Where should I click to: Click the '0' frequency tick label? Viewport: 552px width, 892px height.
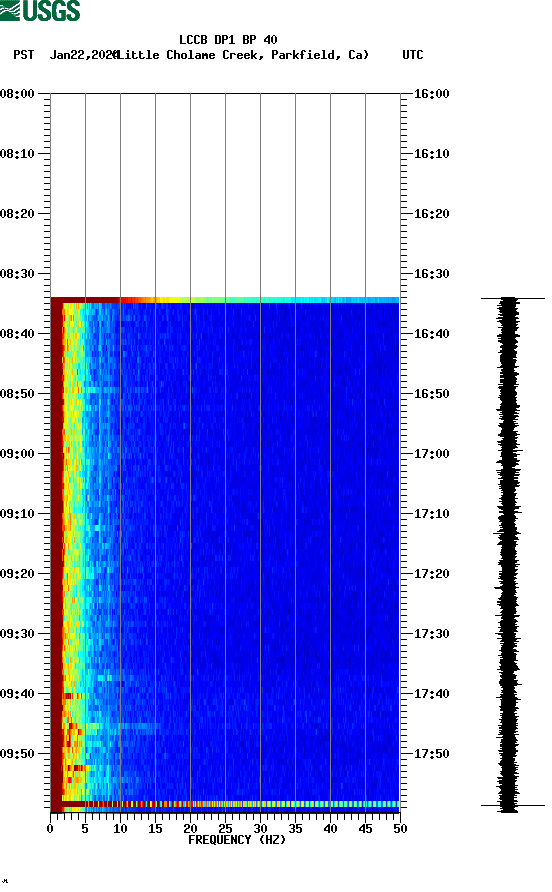[x=50, y=829]
